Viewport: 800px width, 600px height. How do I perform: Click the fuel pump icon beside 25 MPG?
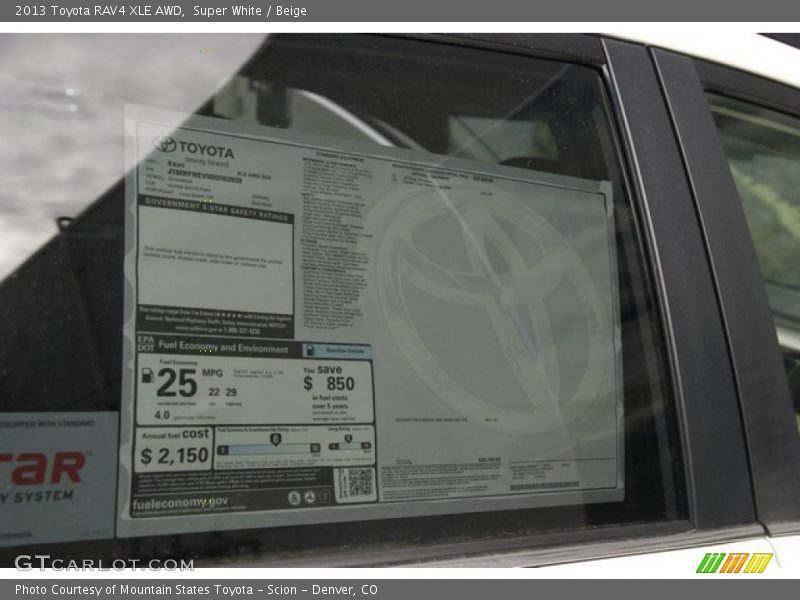(x=147, y=376)
